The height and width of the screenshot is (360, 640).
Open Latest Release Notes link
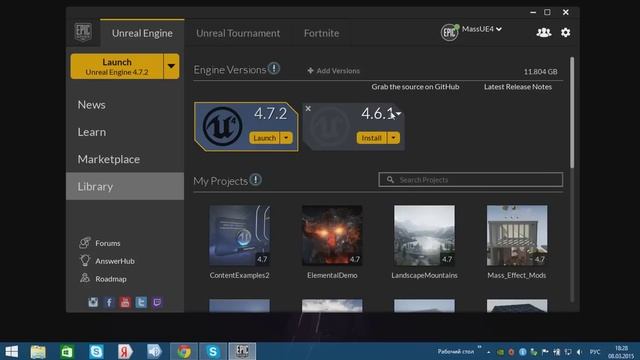coord(518,87)
